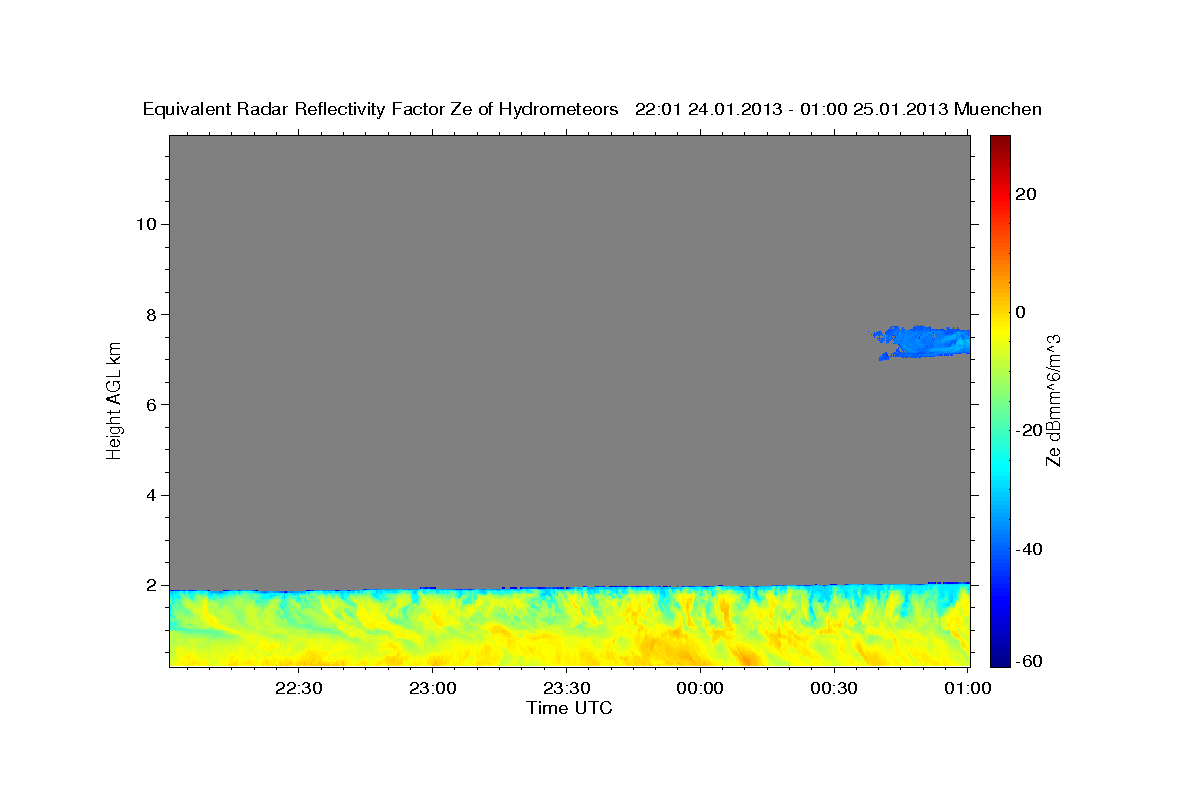Click the '01:00' time tick label

pyautogui.click(x=968, y=688)
